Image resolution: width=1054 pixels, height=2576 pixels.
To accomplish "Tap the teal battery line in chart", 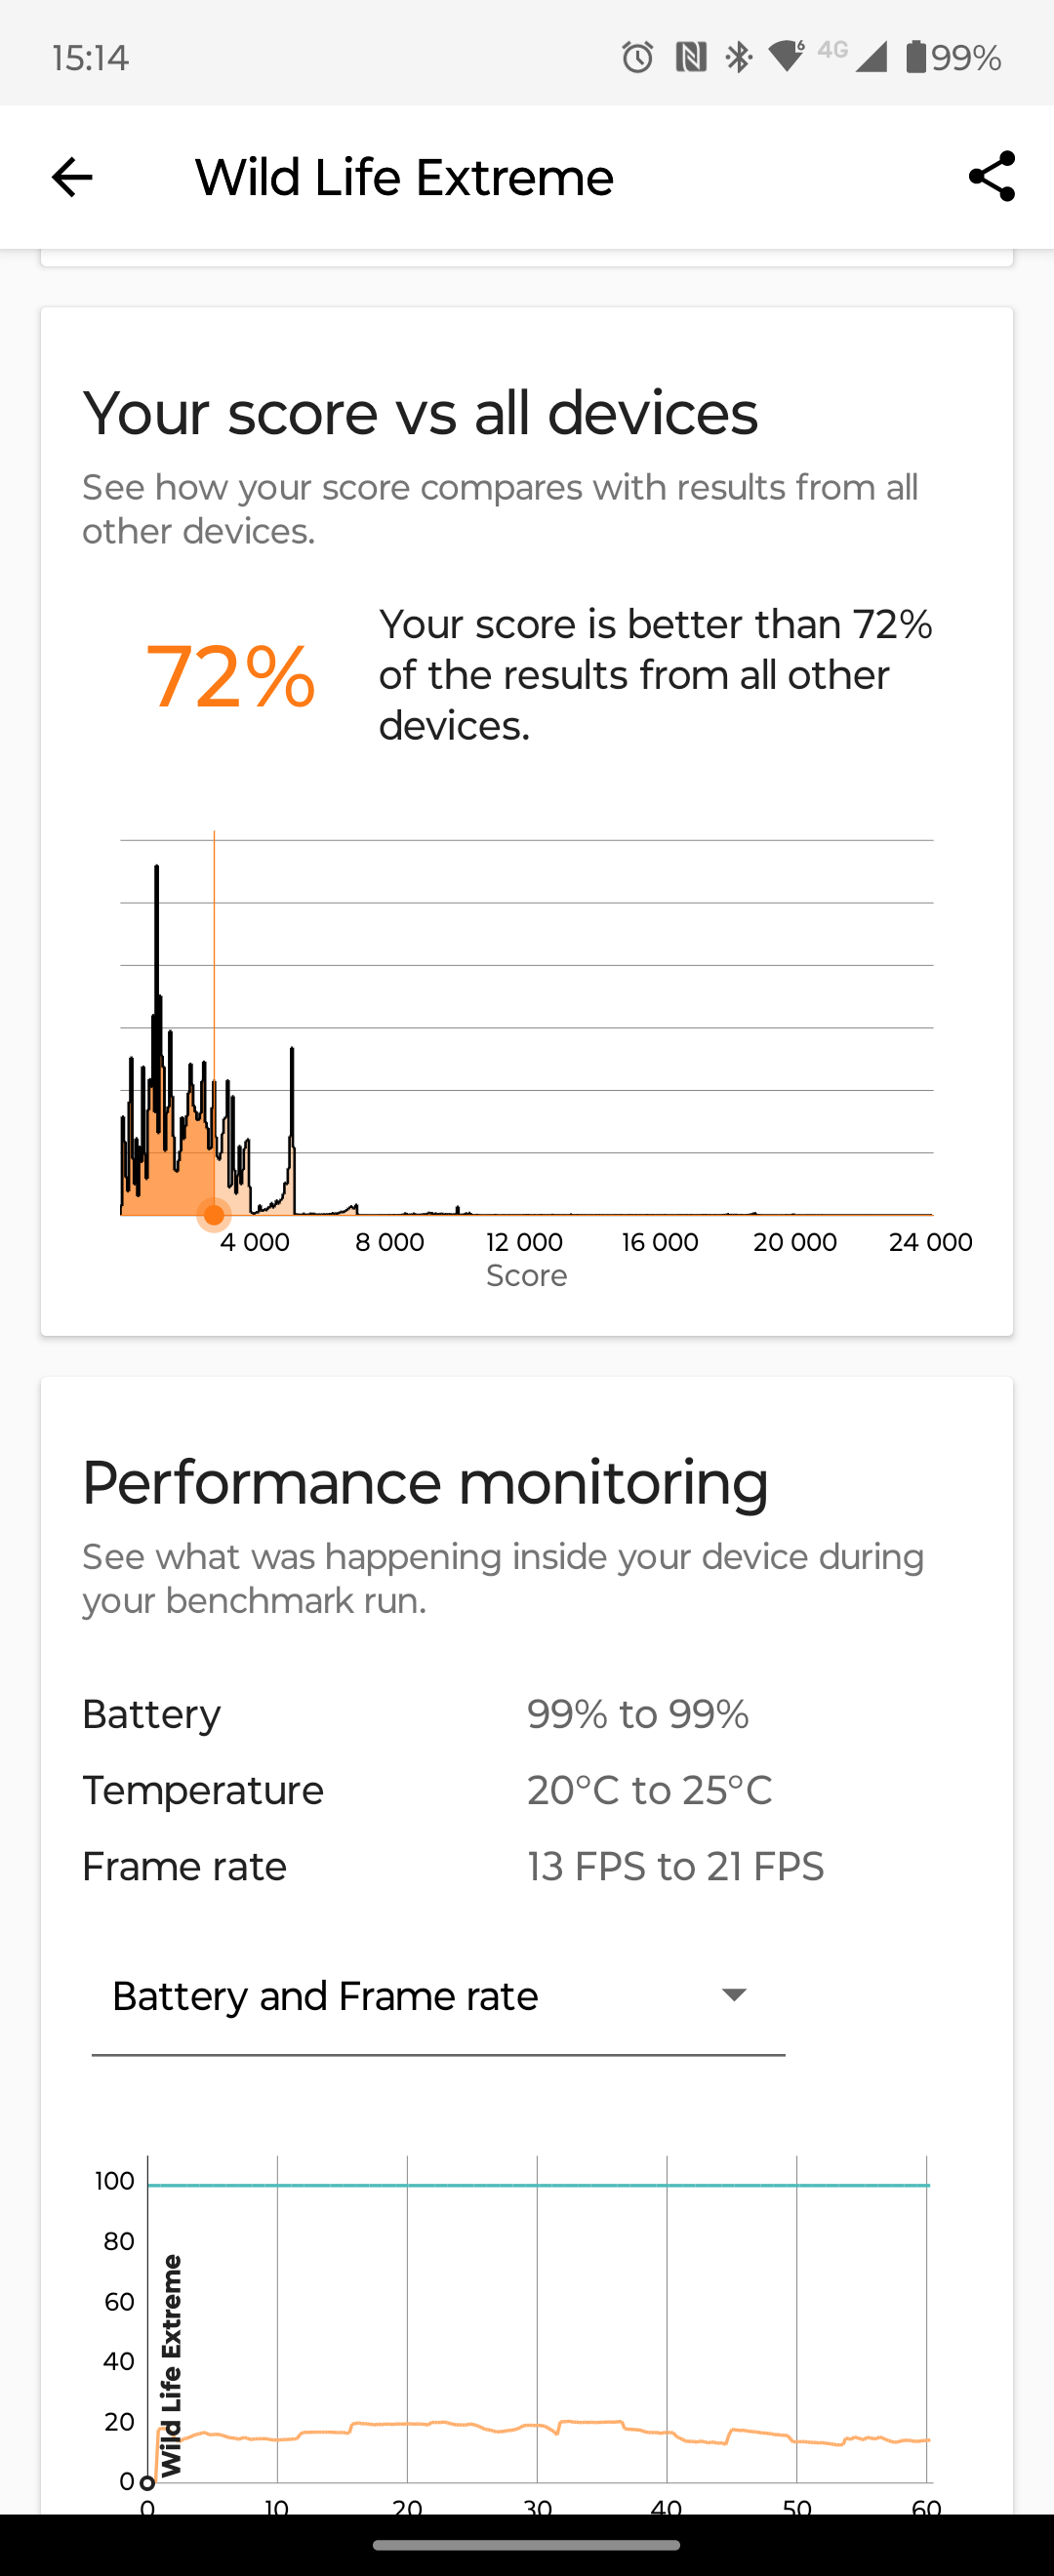I will tap(538, 2185).
